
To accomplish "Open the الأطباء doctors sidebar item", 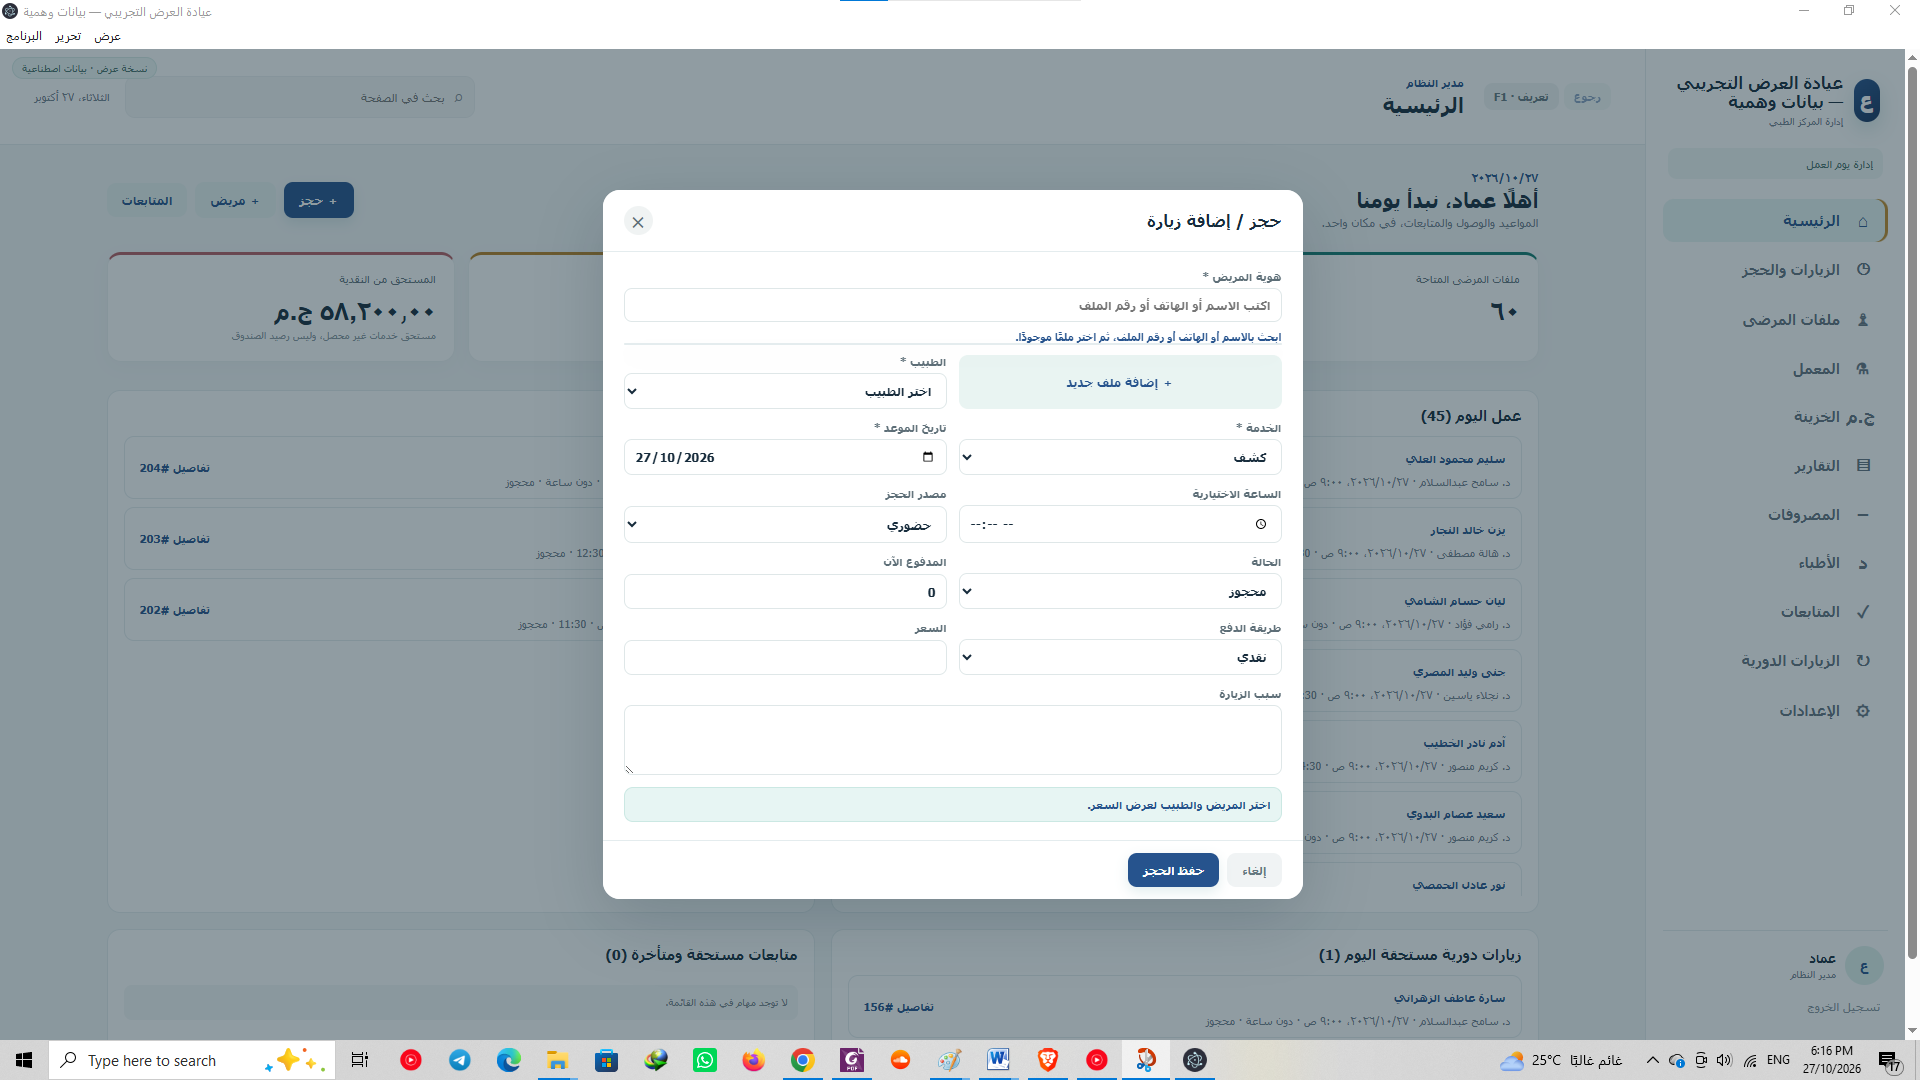I will tap(1775, 563).
